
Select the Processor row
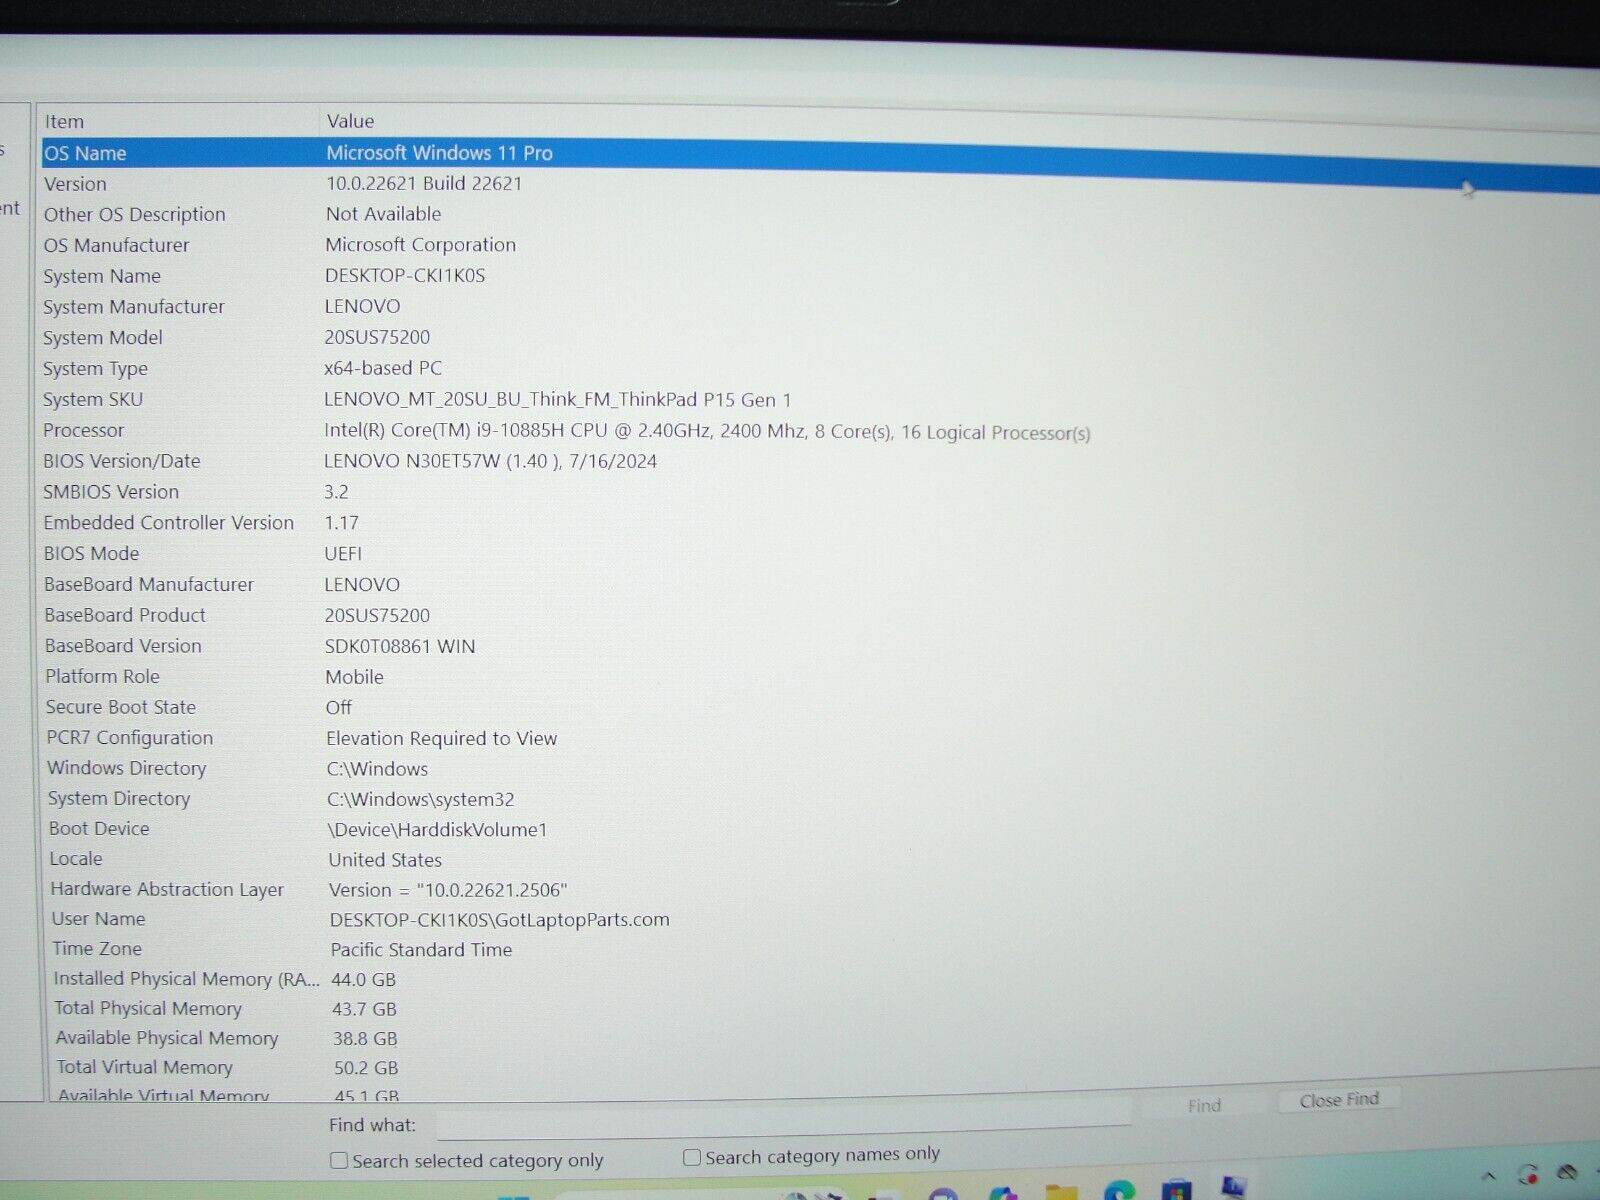(x=84, y=430)
